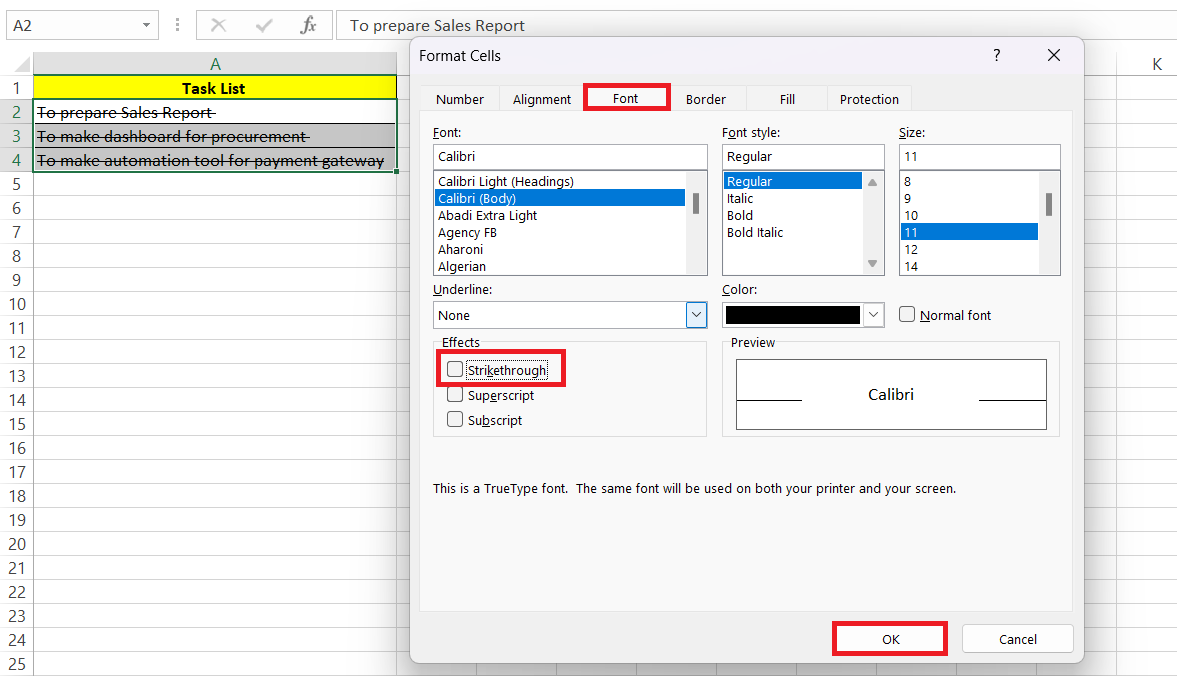This screenshot has width=1177, height=676.
Task: Check the Normal font checkbox
Action: click(x=907, y=314)
